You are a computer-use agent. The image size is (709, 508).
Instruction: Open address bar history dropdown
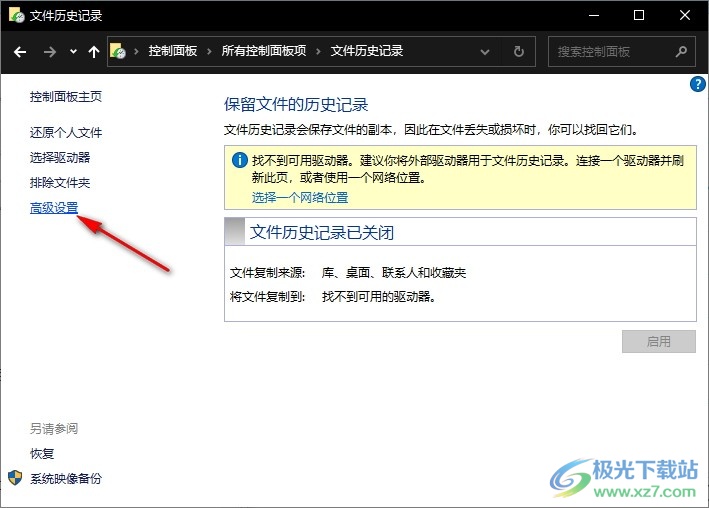[x=485, y=52]
